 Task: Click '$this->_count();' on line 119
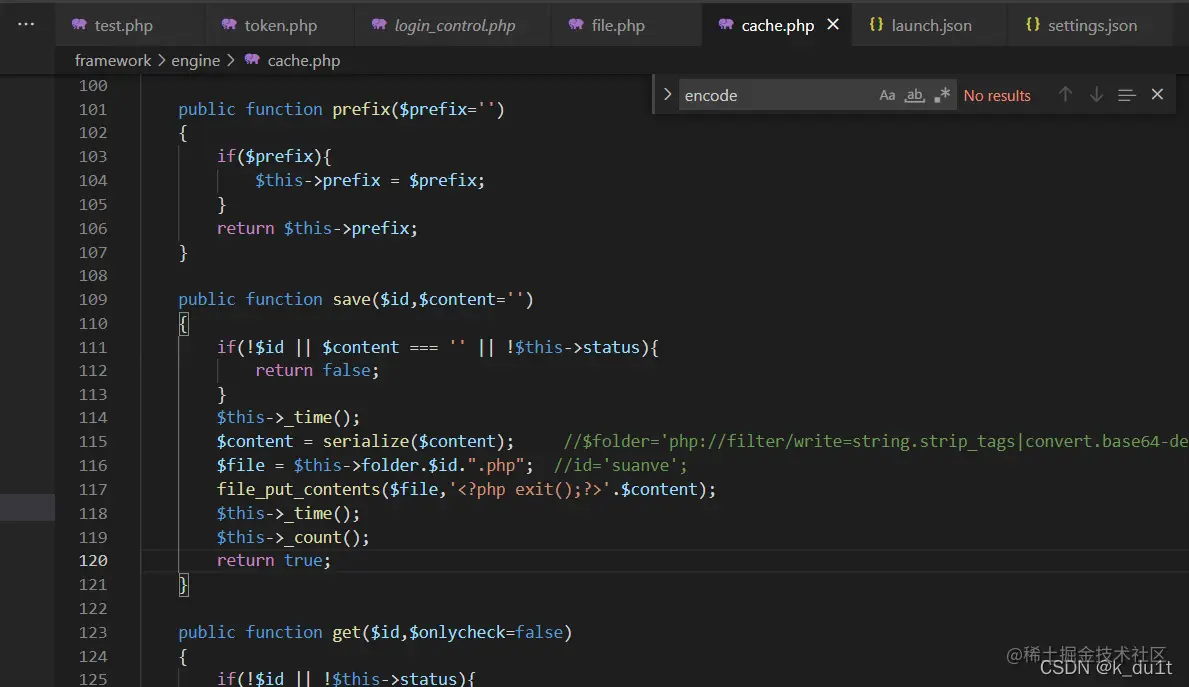293,537
